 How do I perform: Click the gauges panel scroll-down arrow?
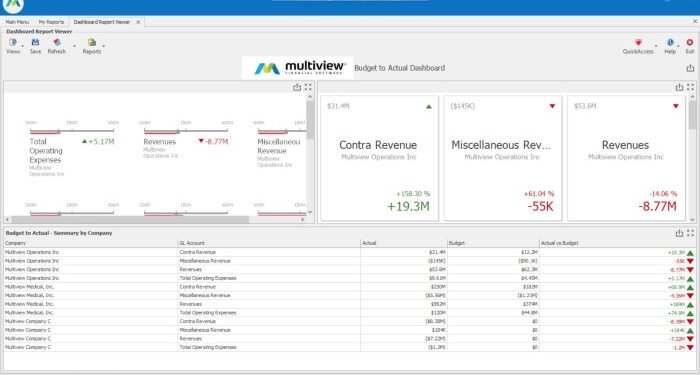click(x=310, y=212)
